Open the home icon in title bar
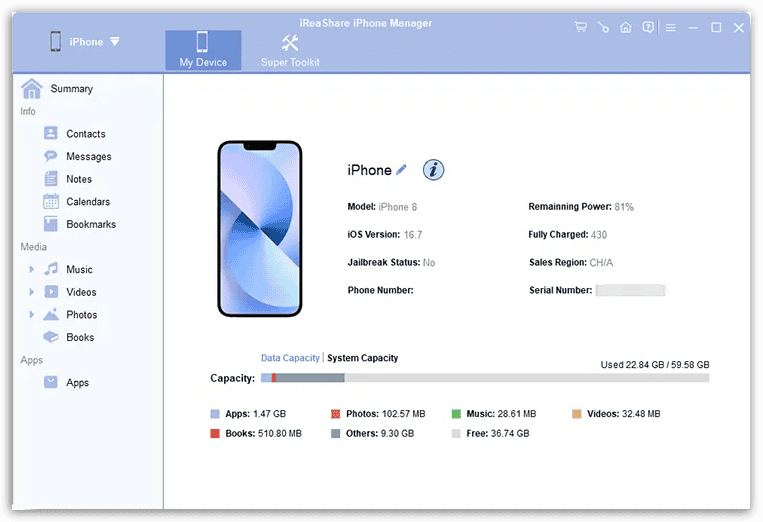763x522 pixels. [626, 27]
